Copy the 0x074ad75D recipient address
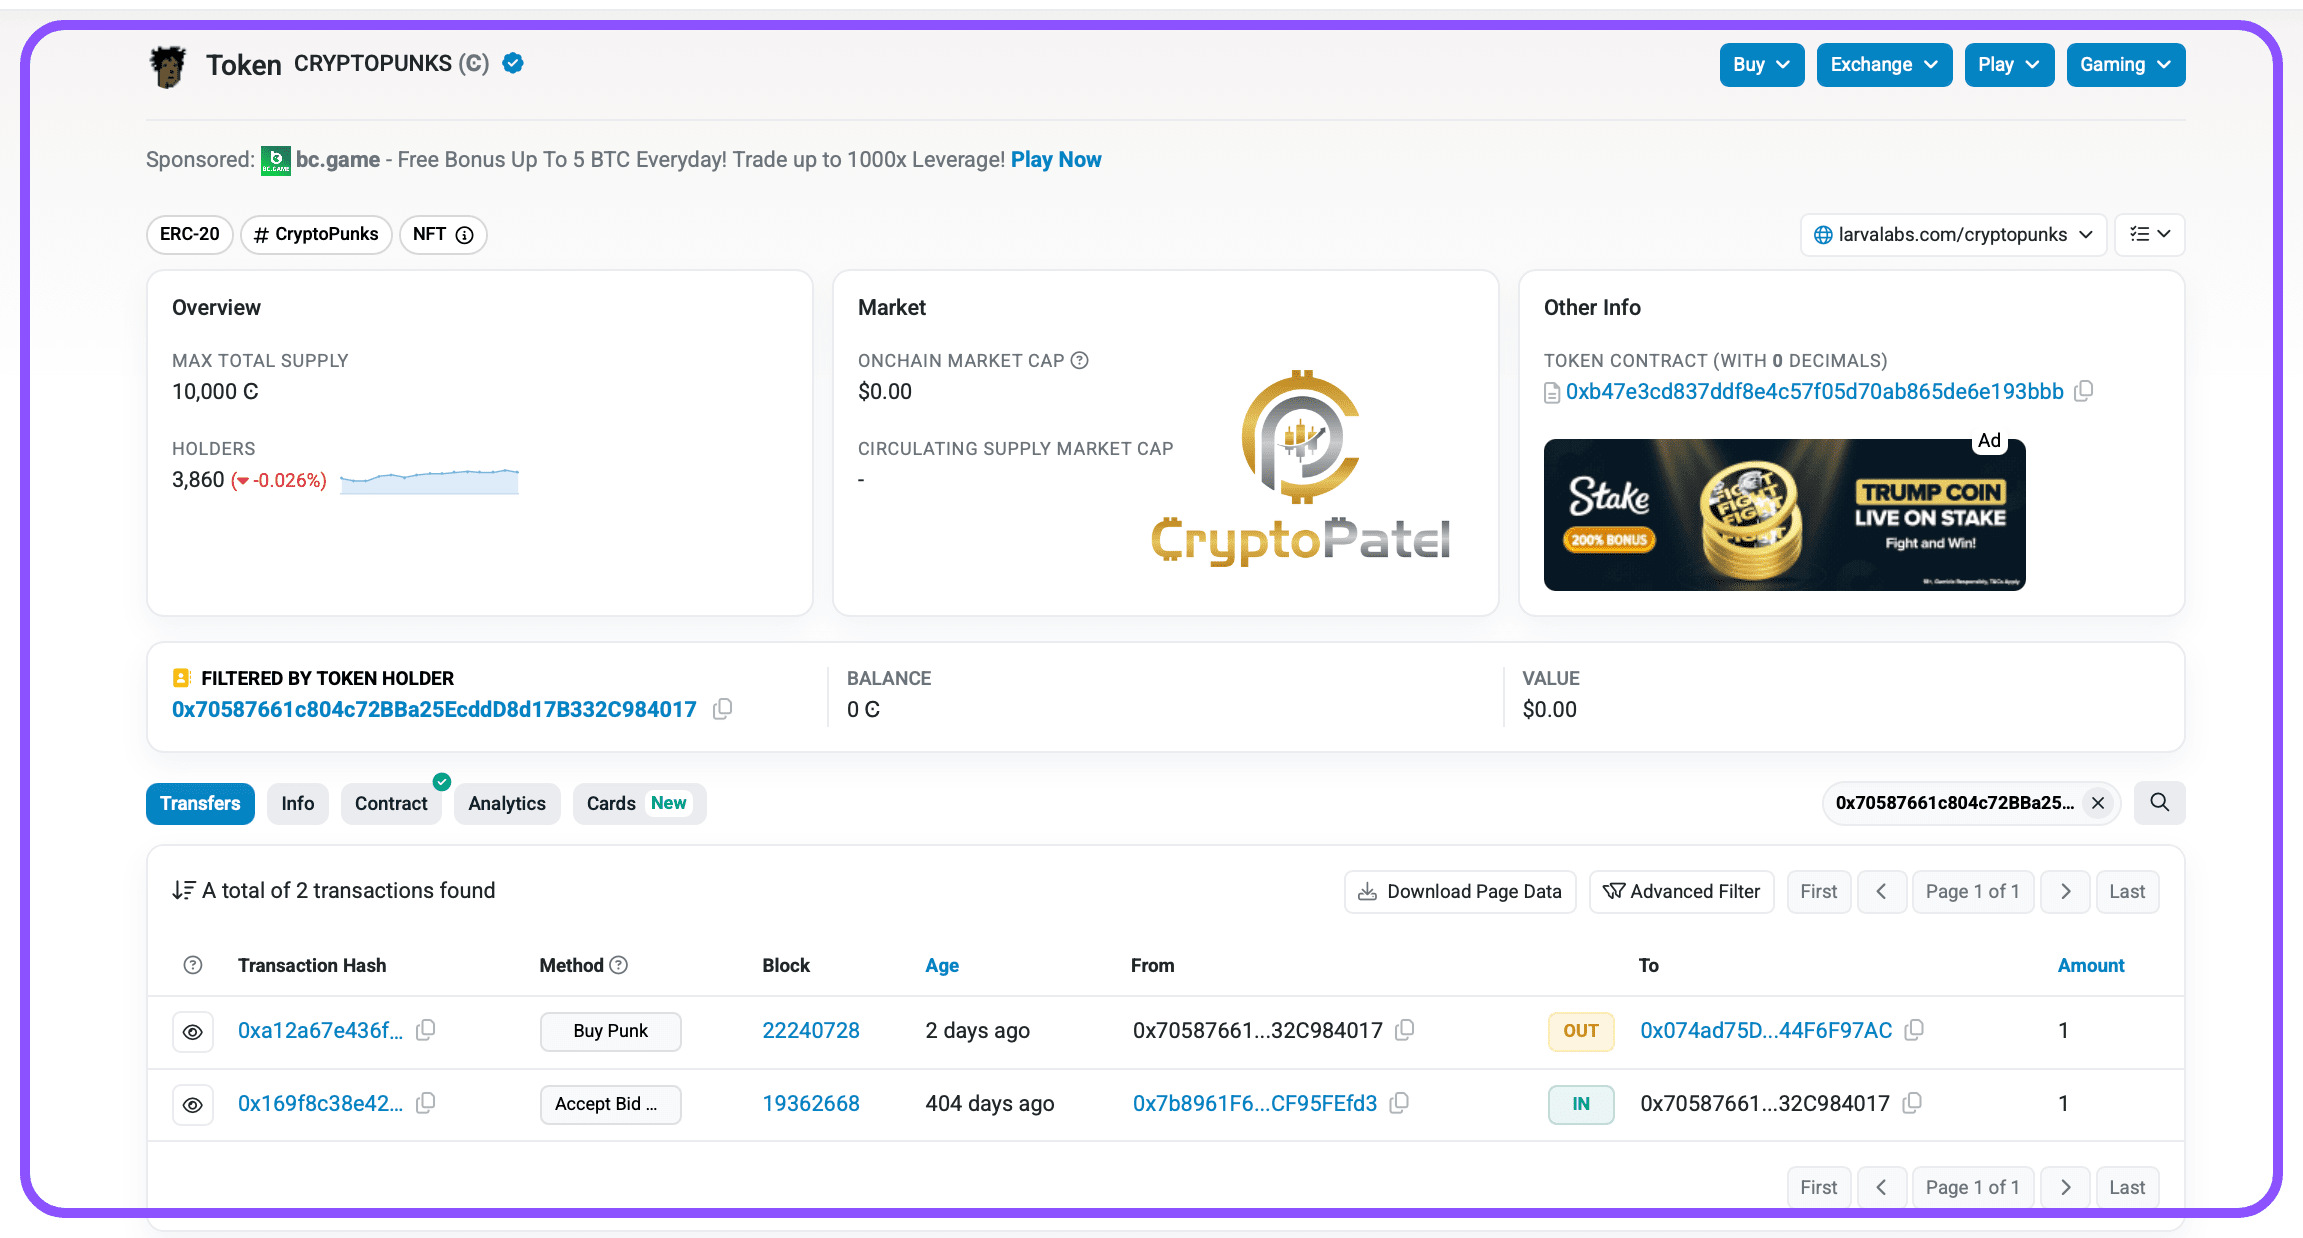The width and height of the screenshot is (2303, 1238). pyautogui.click(x=1914, y=1030)
